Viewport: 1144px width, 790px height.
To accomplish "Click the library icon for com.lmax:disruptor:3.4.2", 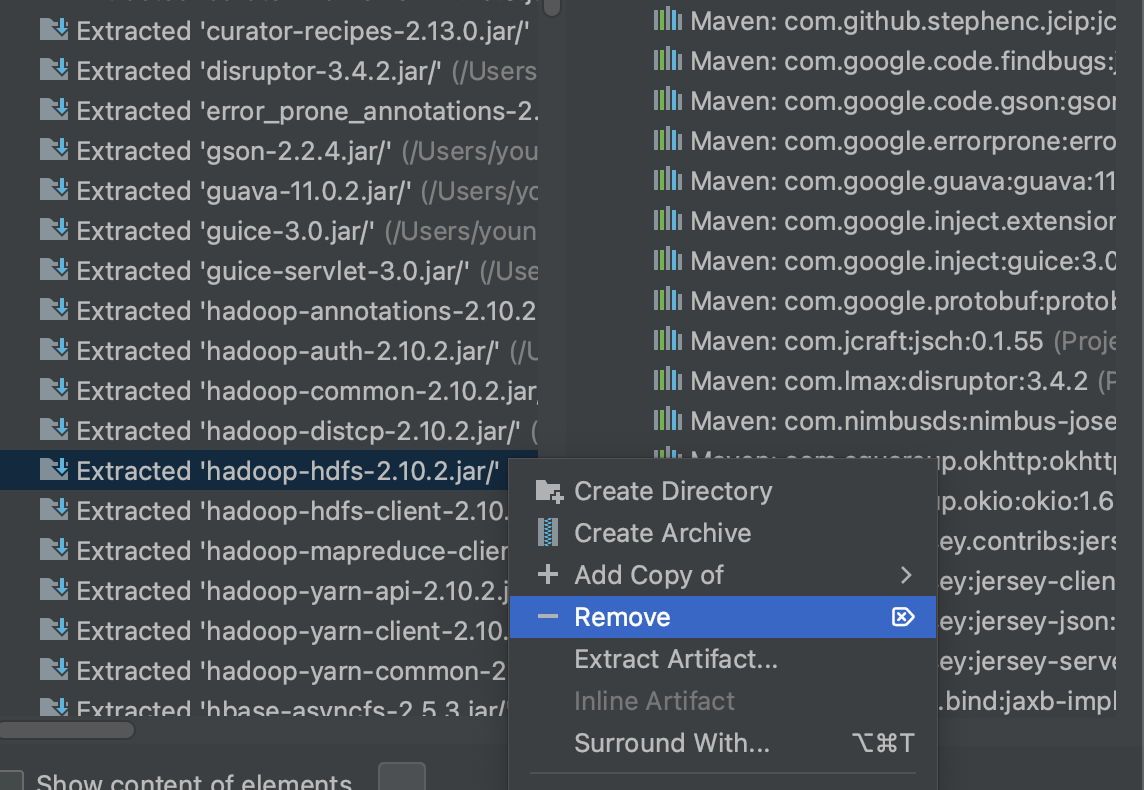I will (x=667, y=381).
